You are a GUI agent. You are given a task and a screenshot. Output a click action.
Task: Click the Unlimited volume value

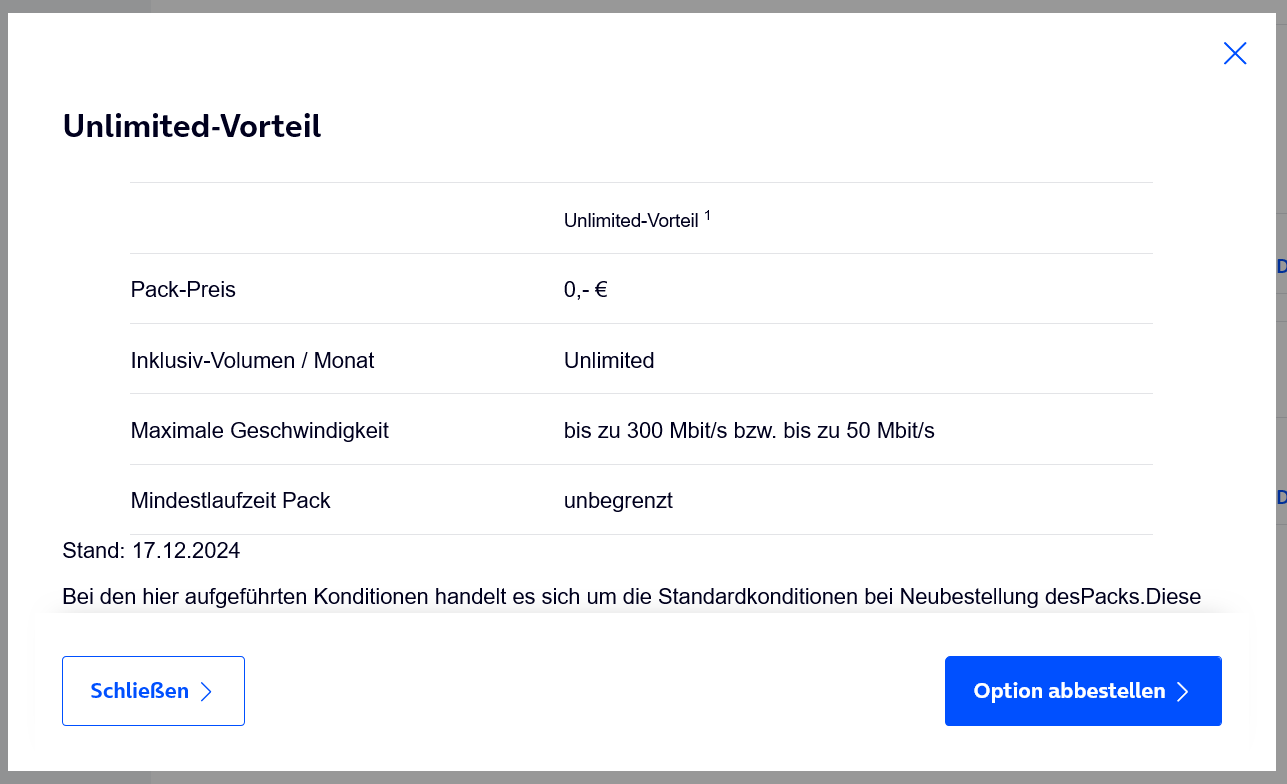609,360
